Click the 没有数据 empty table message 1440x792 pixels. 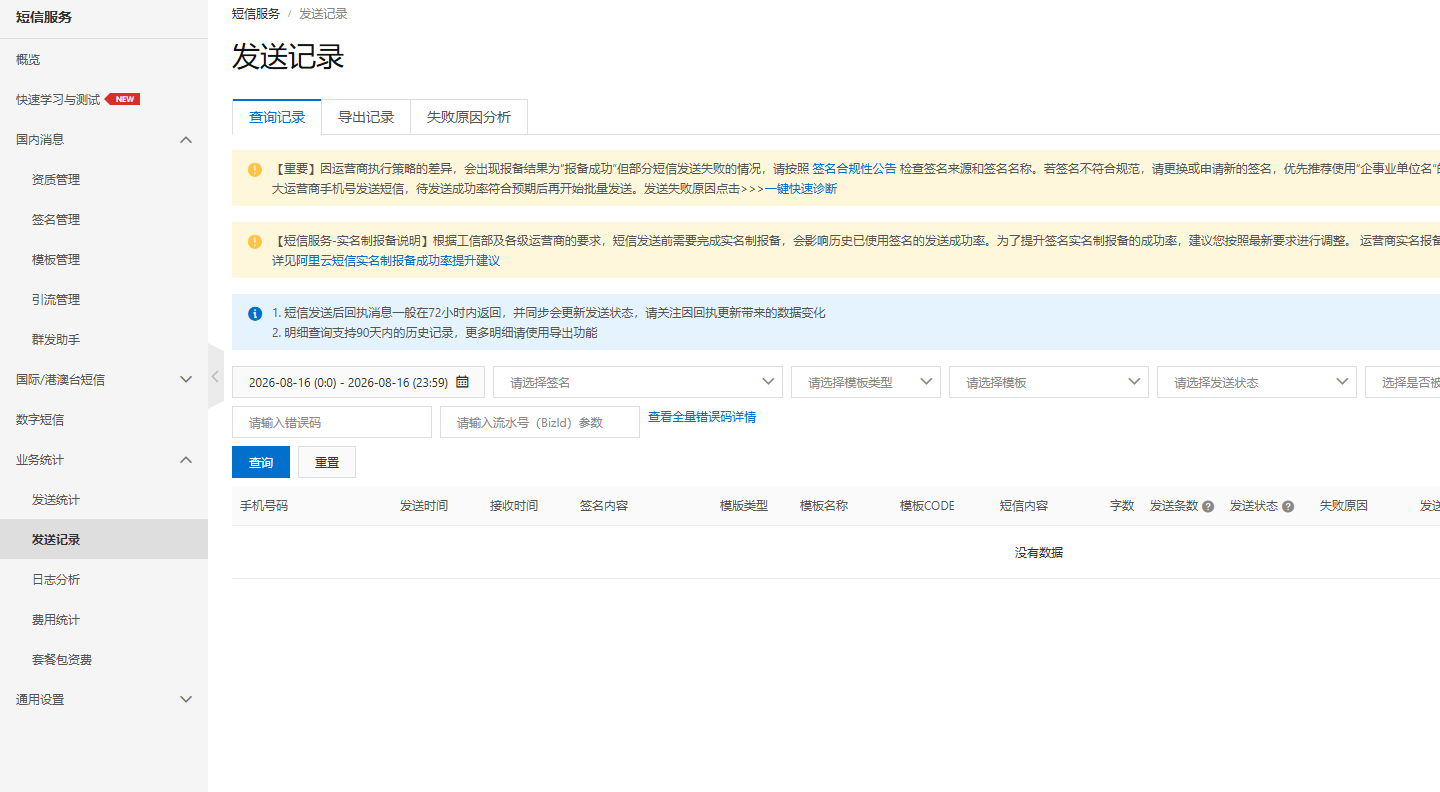coord(1039,552)
